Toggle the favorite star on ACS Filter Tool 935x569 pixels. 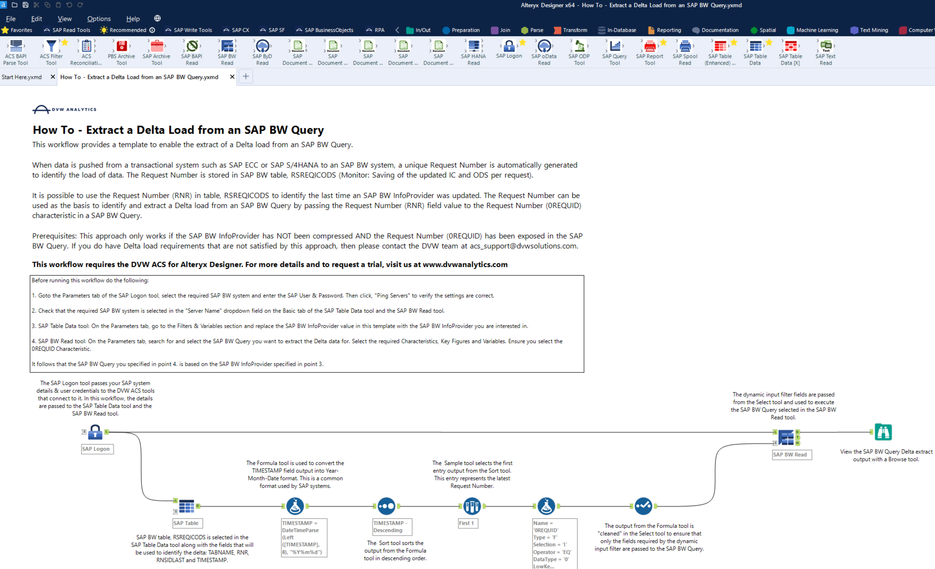(x=64, y=42)
